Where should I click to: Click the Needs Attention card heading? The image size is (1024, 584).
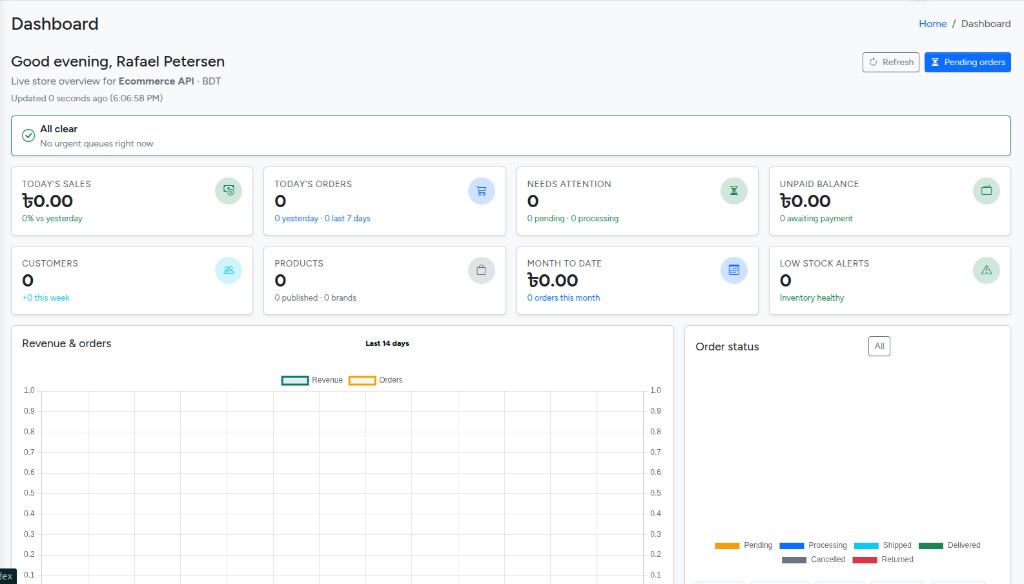click(x=569, y=184)
